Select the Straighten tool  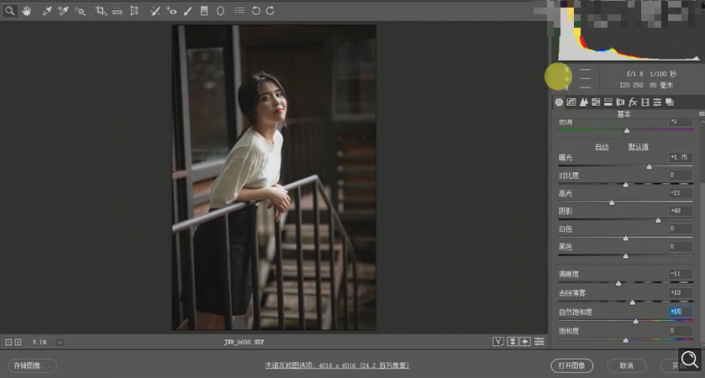click(x=117, y=11)
